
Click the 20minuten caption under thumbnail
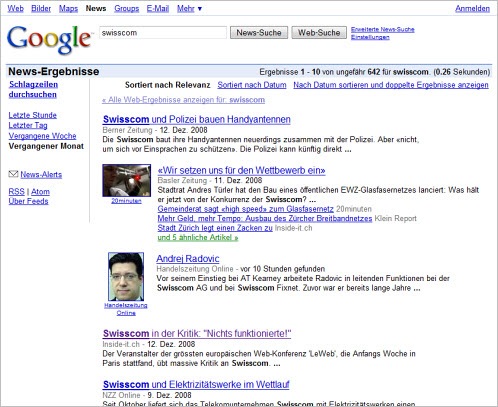(x=126, y=201)
